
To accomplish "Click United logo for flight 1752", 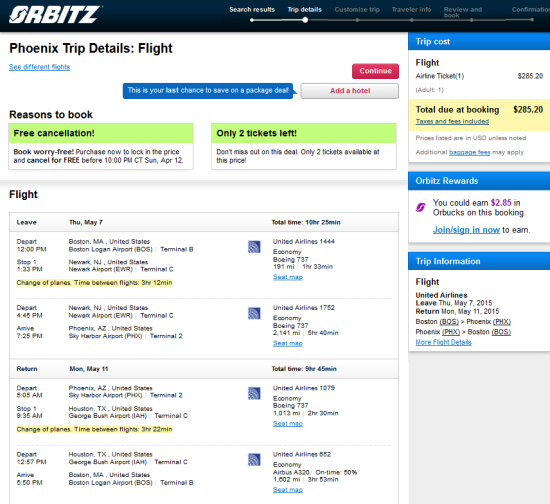I will [254, 313].
